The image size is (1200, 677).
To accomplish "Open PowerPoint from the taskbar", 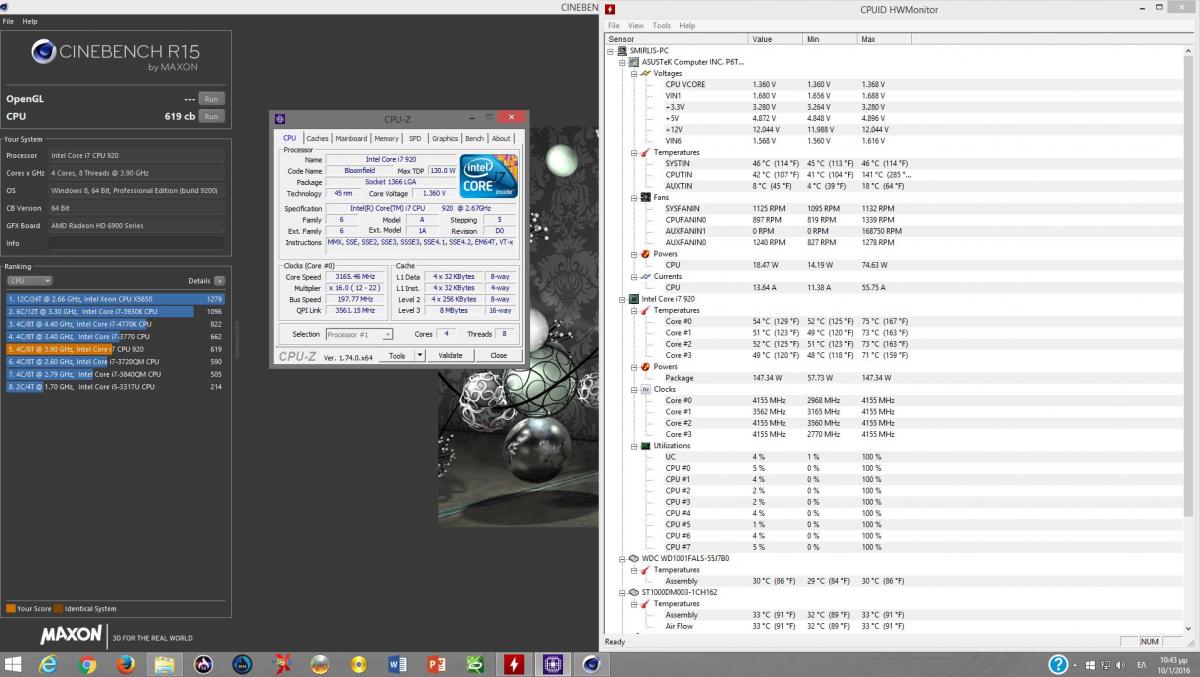I will [x=436, y=663].
